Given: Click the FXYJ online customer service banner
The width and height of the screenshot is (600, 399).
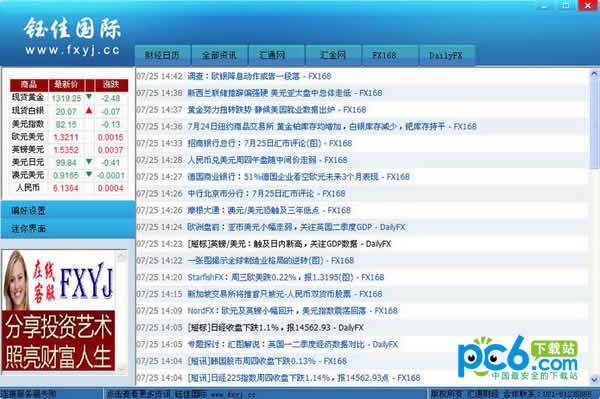Looking at the screenshot, I should pyautogui.click(x=59, y=280).
